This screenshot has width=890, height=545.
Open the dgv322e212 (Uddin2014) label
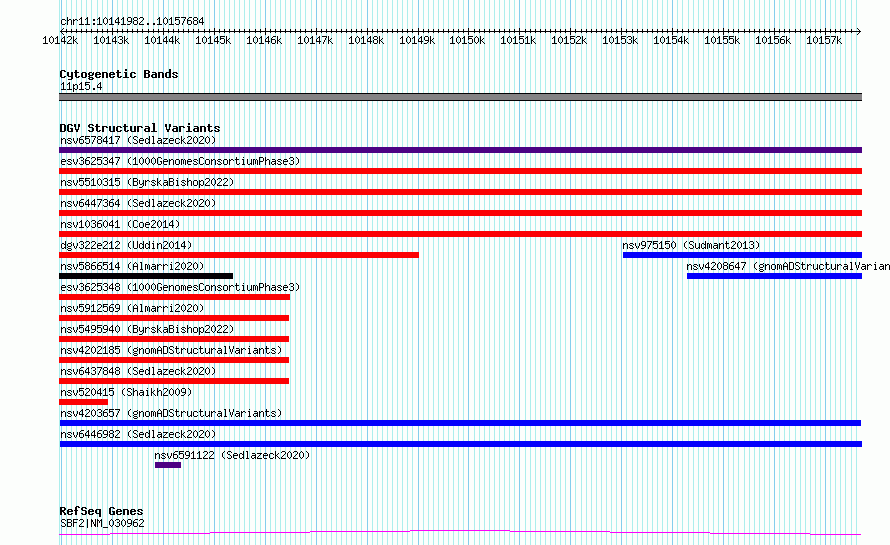tap(126, 245)
